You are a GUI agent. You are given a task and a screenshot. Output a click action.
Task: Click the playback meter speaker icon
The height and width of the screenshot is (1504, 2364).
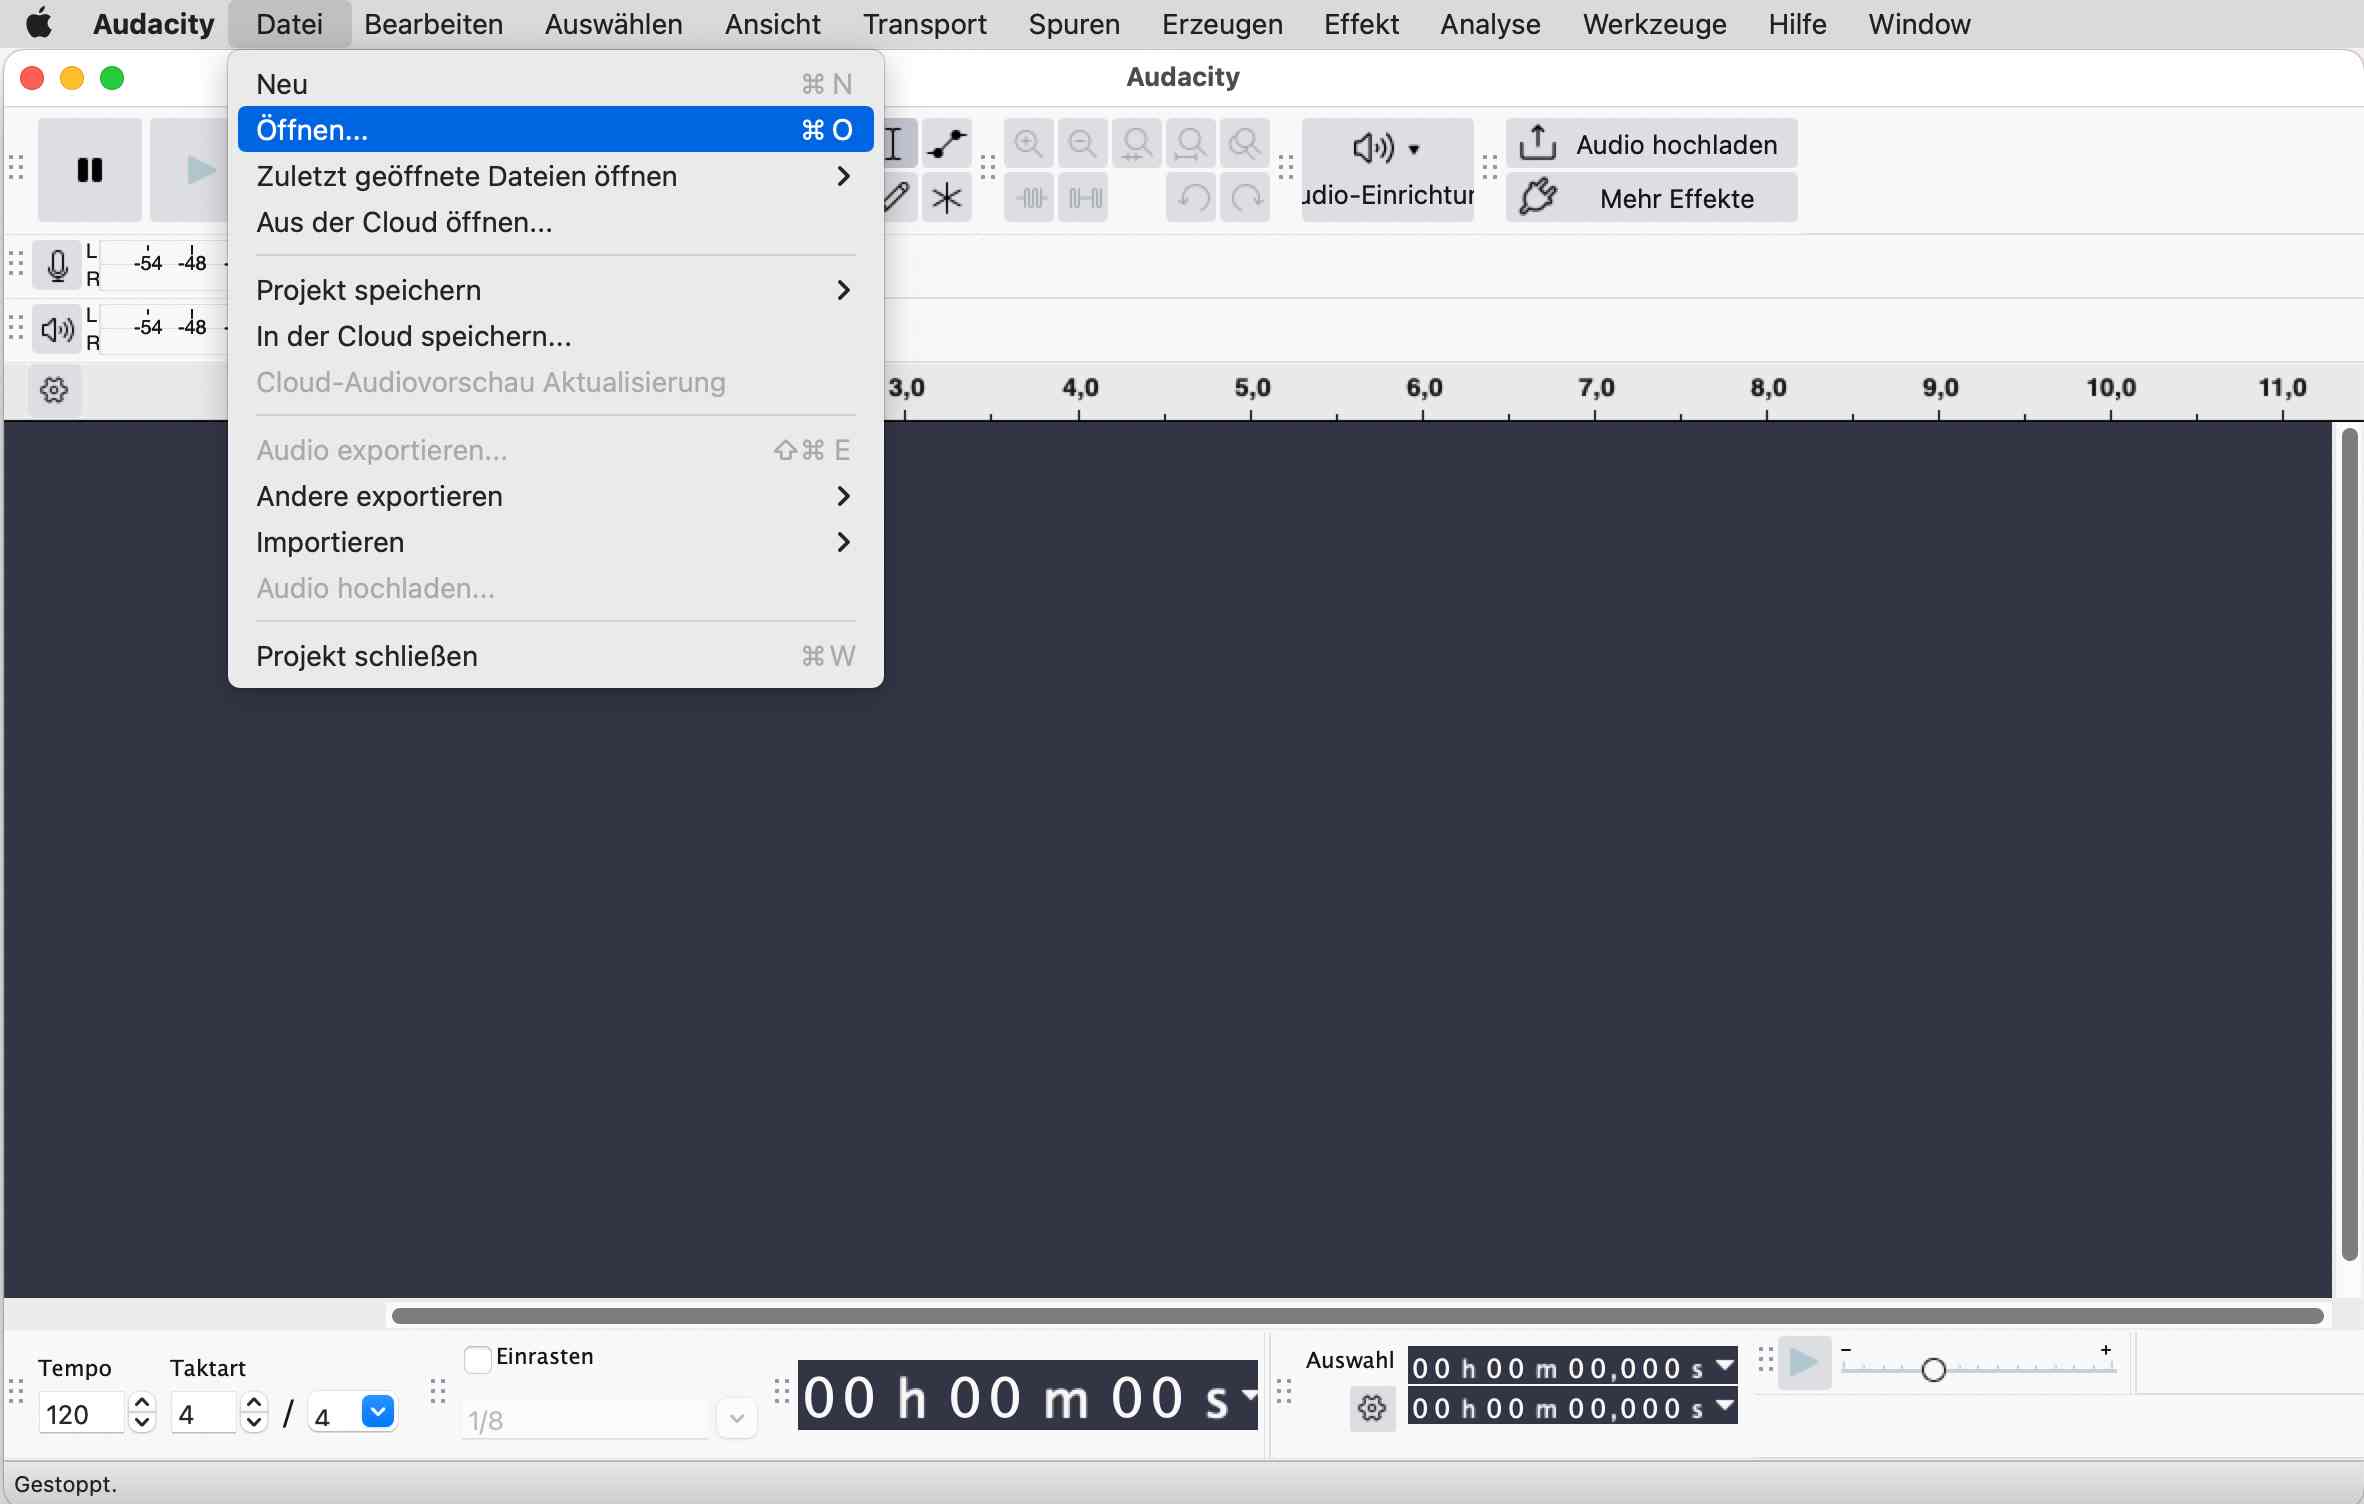tap(57, 329)
